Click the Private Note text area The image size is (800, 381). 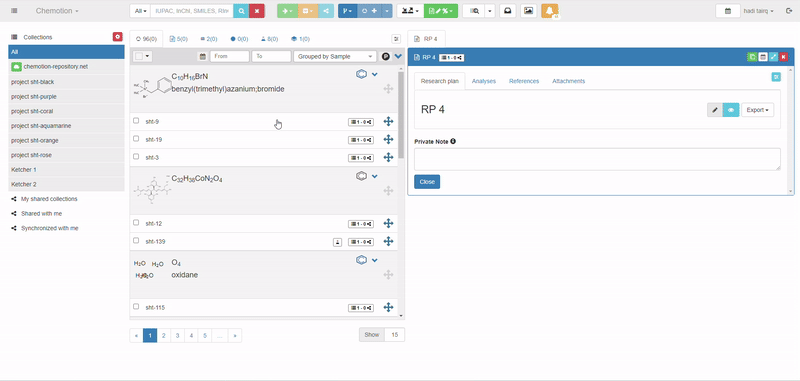click(x=597, y=159)
